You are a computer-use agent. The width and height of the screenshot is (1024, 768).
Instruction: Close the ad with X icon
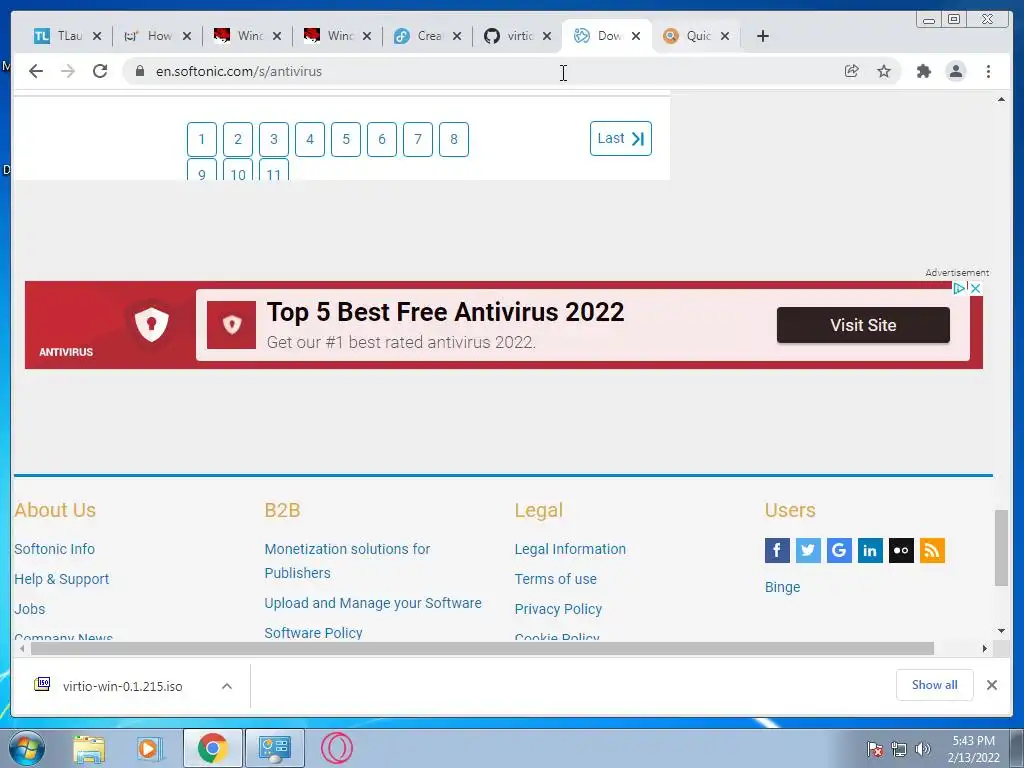click(976, 288)
